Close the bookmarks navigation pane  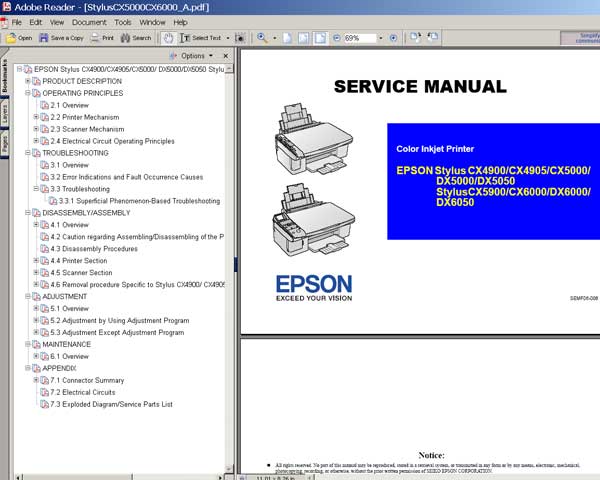226,56
